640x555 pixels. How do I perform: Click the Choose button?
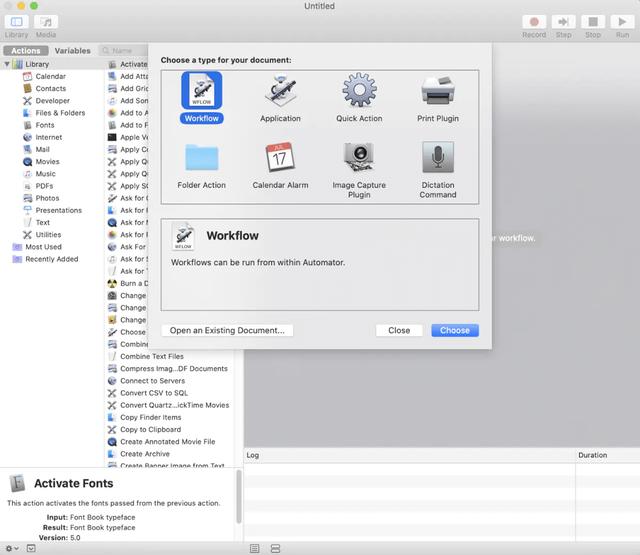point(455,331)
